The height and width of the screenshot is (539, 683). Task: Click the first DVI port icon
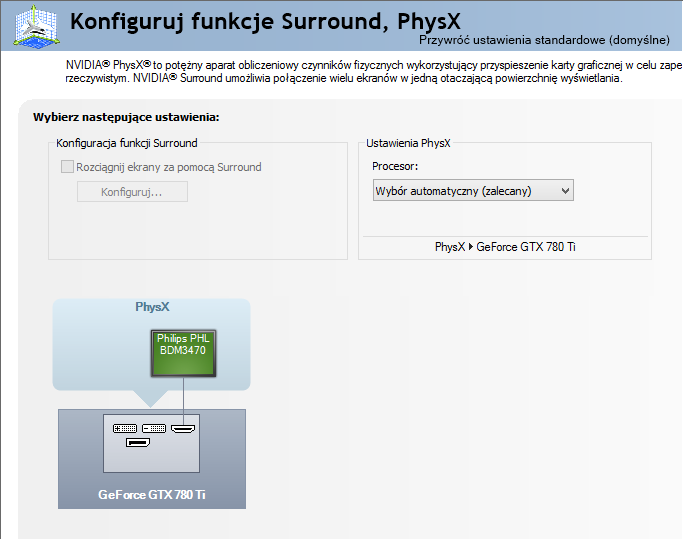[x=125, y=429]
